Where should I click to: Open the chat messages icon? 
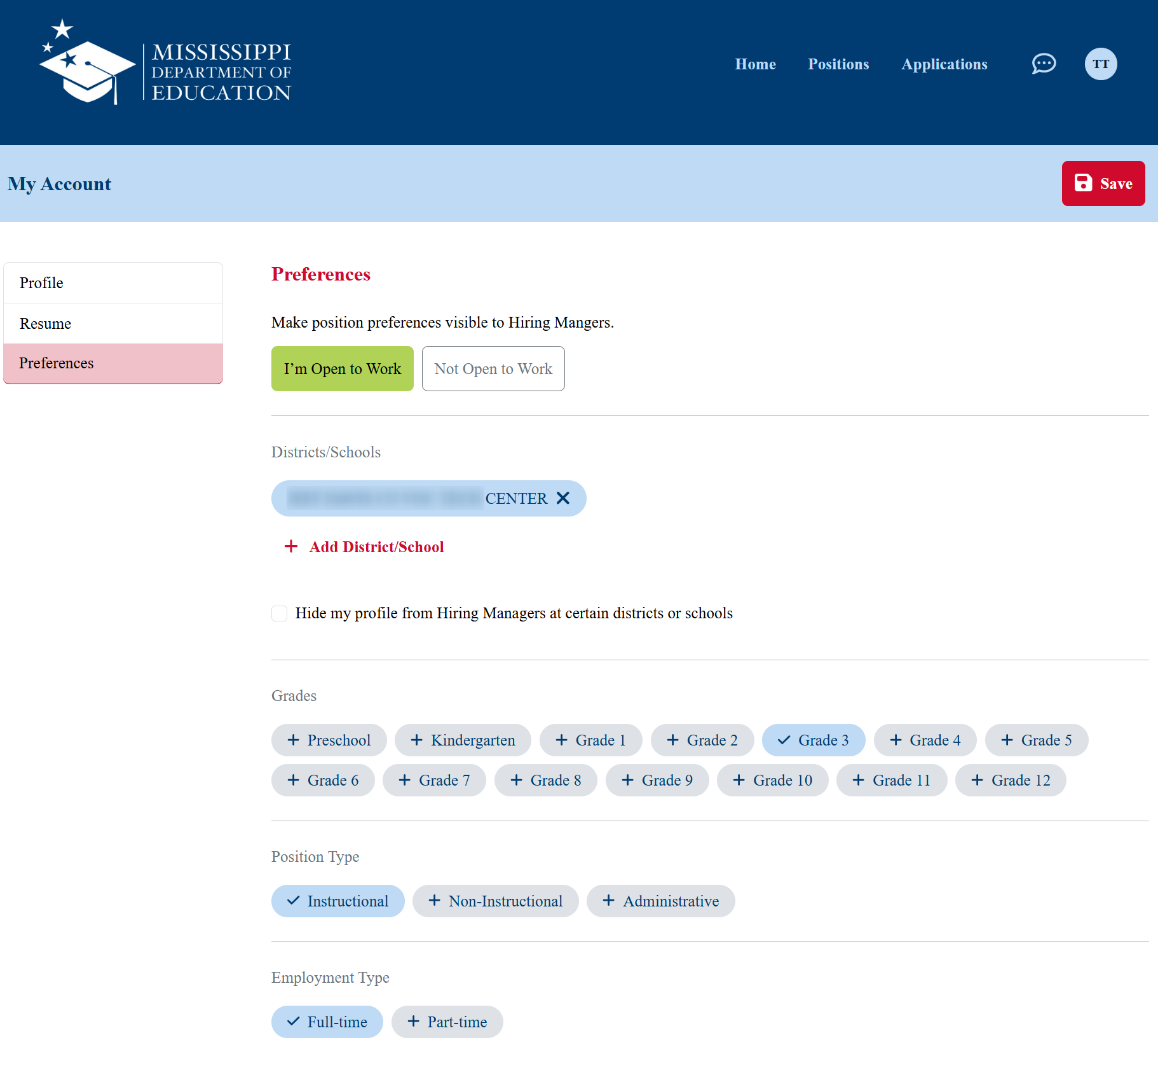click(x=1043, y=64)
